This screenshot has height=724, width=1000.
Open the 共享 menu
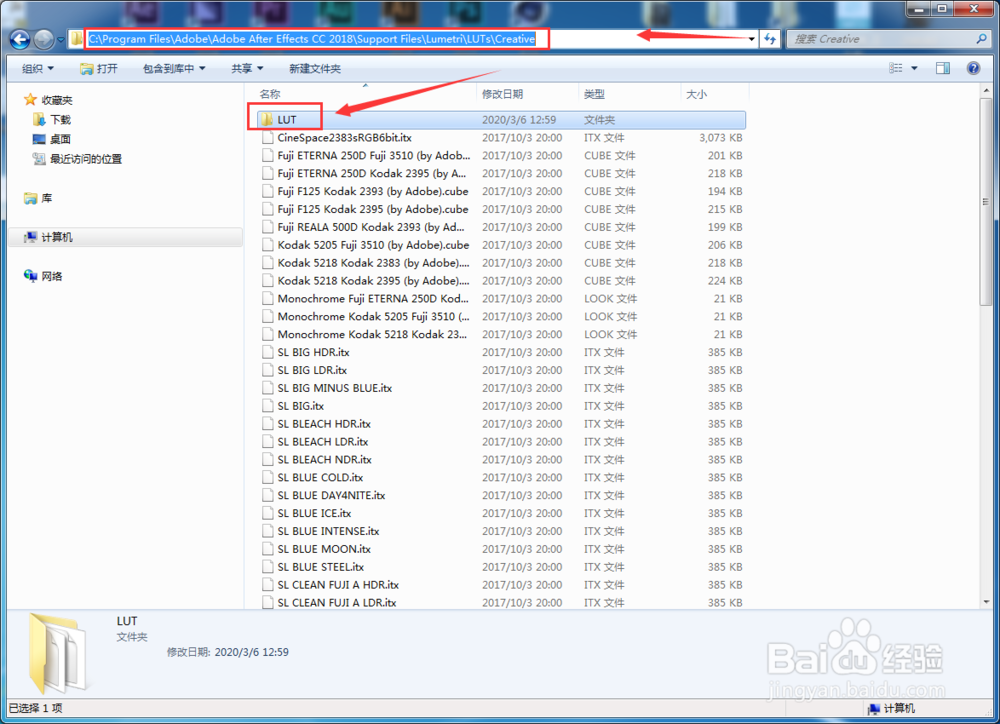[x=247, y=68]
